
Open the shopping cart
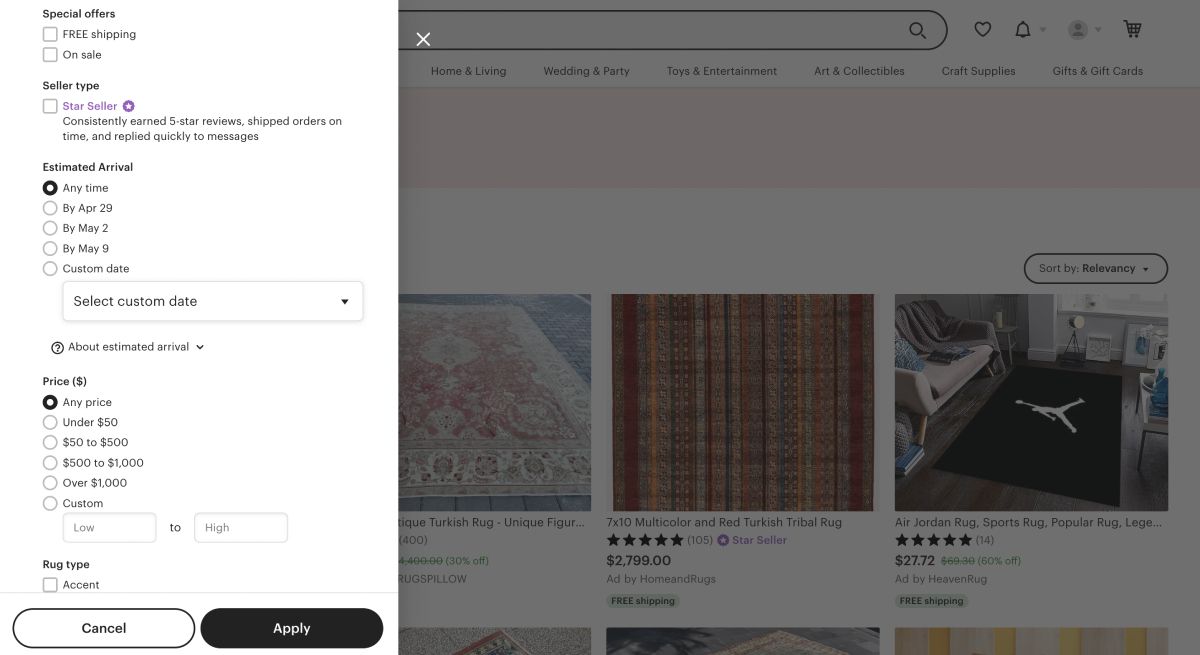click(x=1132, y=29)
